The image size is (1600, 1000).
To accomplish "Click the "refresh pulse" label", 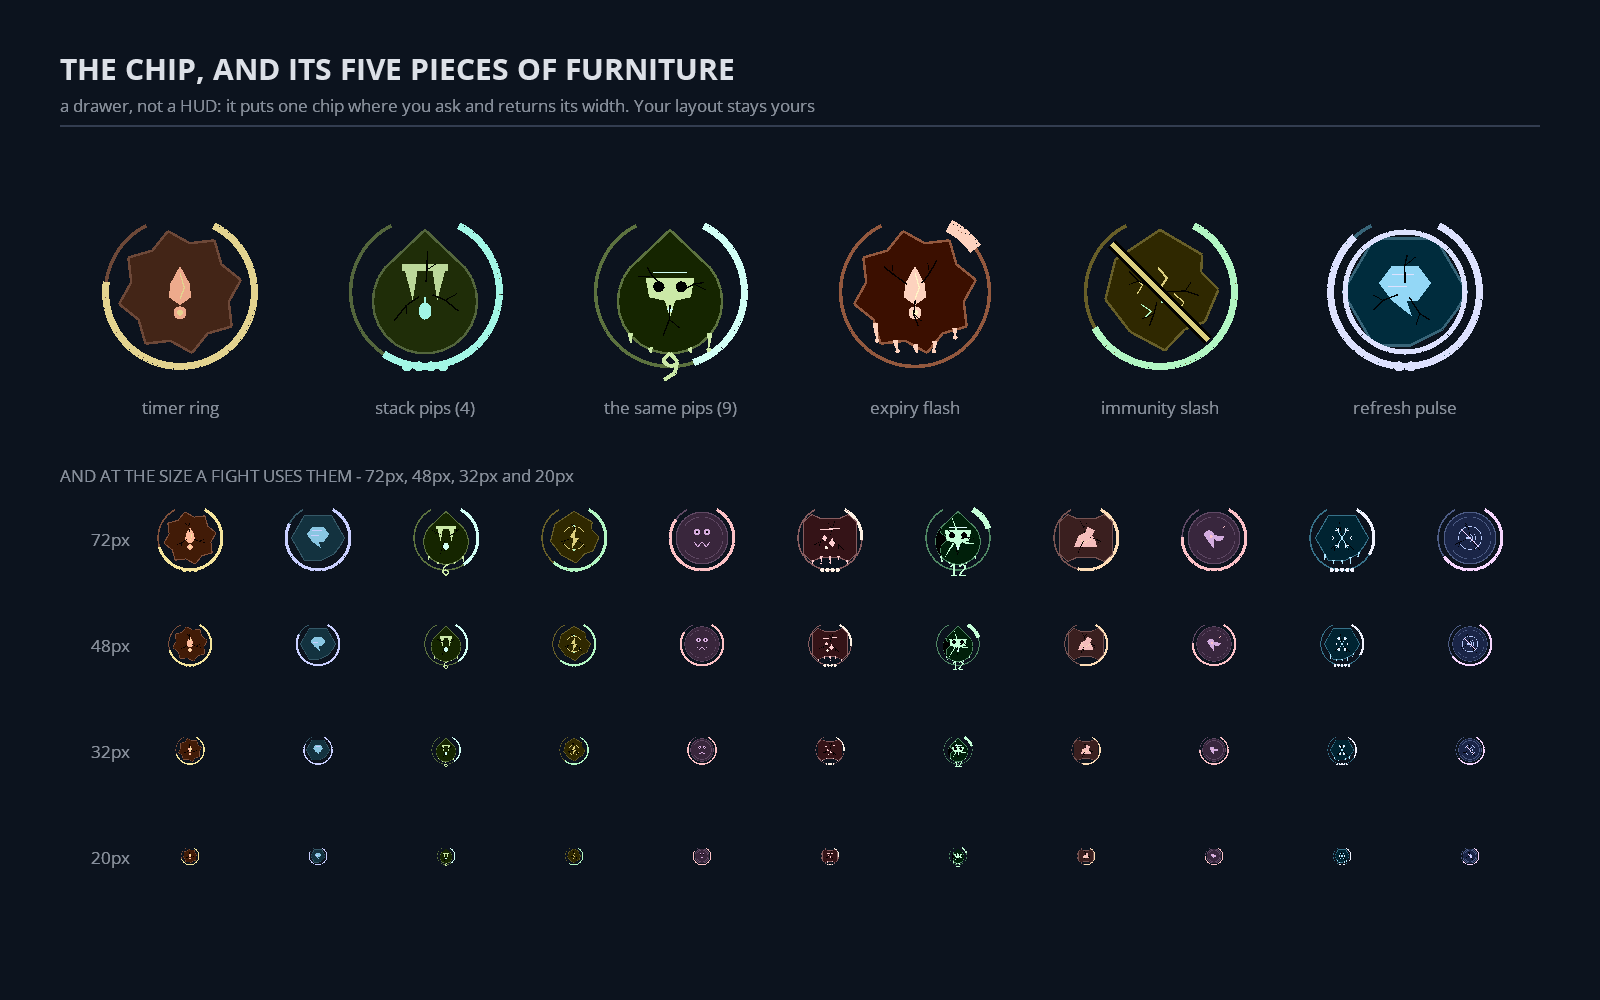I will coord(1404,408).
